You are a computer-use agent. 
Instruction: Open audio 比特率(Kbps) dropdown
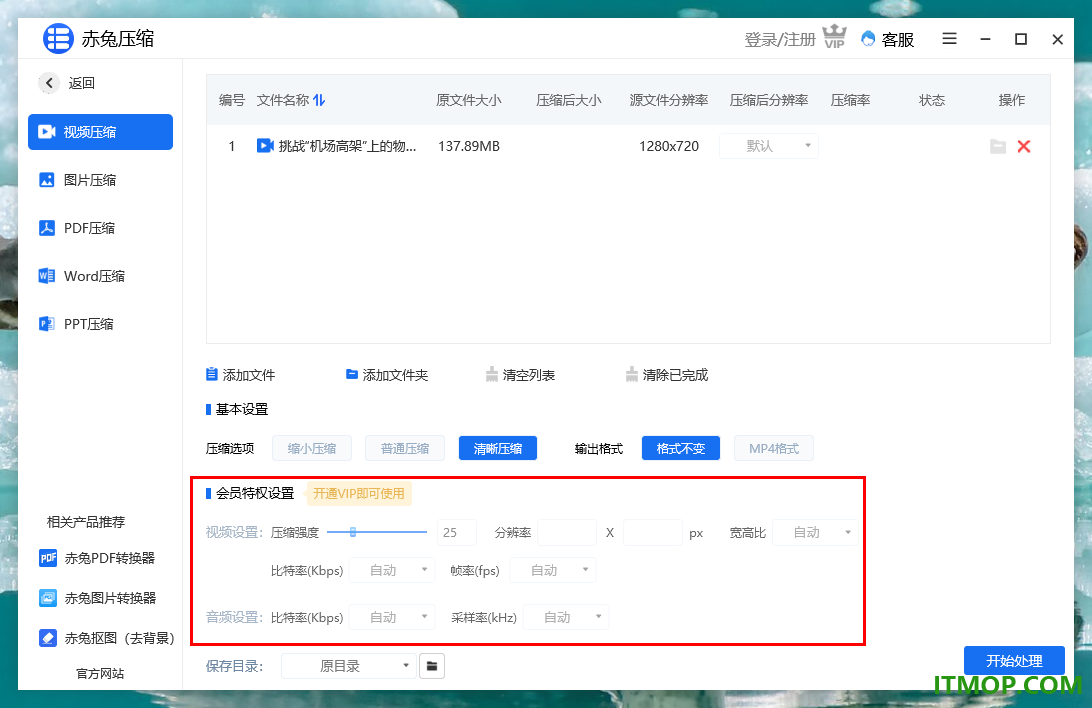point(391,617)
